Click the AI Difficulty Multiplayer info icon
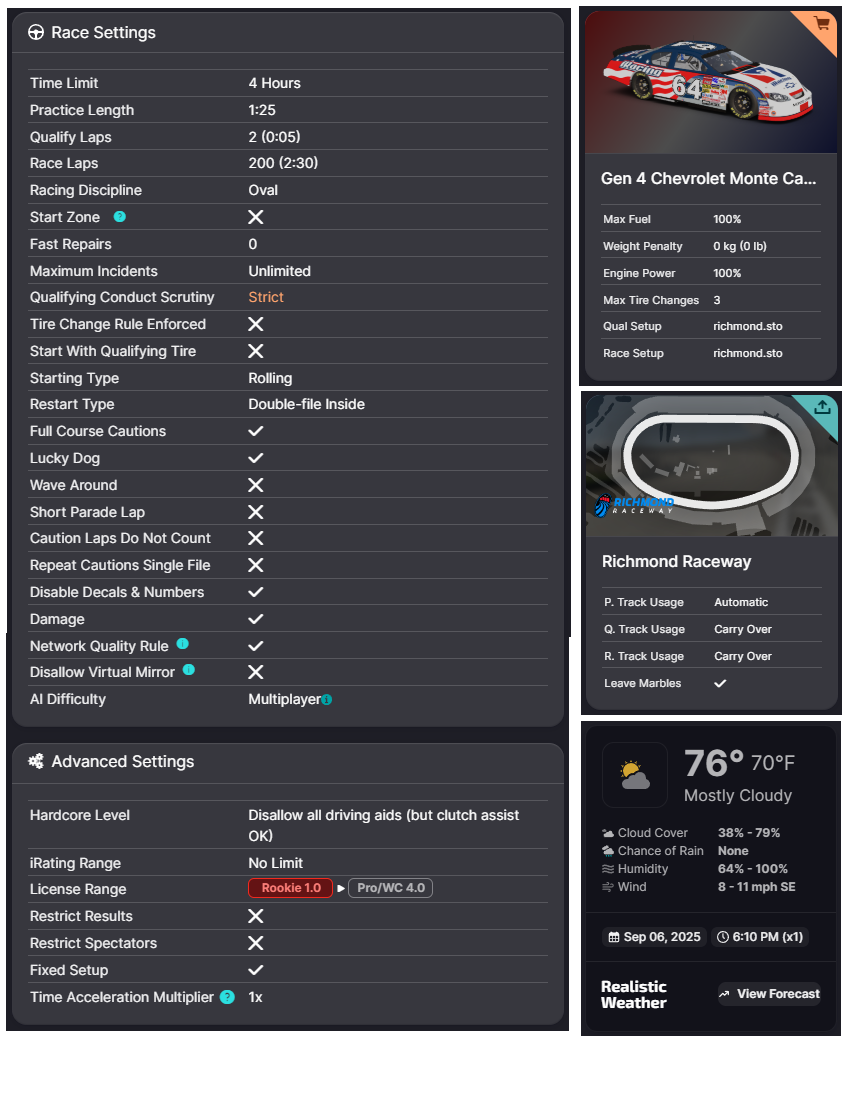This screenshot has height=1100, width=850. click(327, 700)
